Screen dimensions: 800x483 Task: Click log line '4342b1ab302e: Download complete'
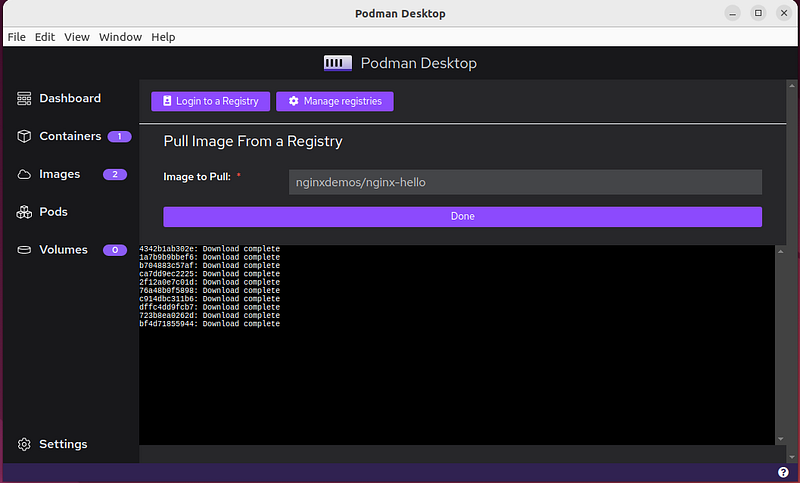209,249
